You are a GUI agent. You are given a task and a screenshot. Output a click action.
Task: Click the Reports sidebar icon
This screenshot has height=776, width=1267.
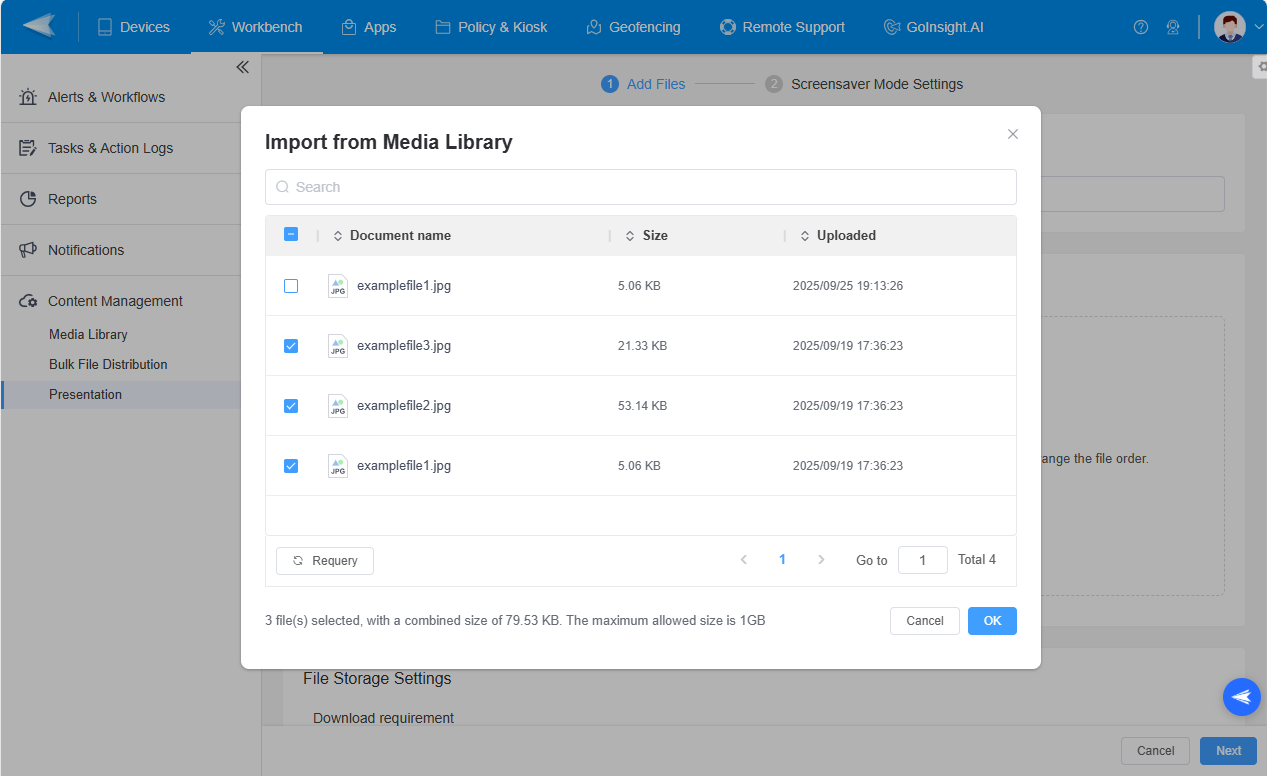tap(27, 198)
